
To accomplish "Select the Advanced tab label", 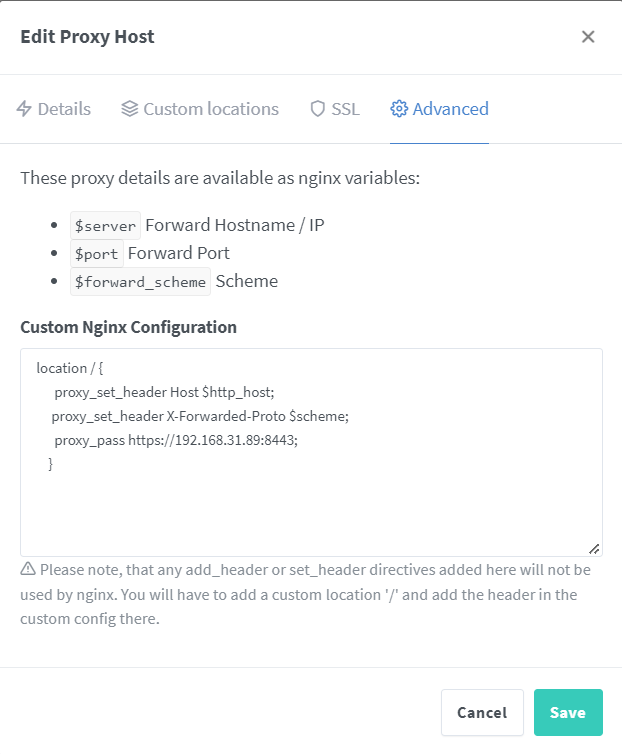I will [x=450, y=109].
